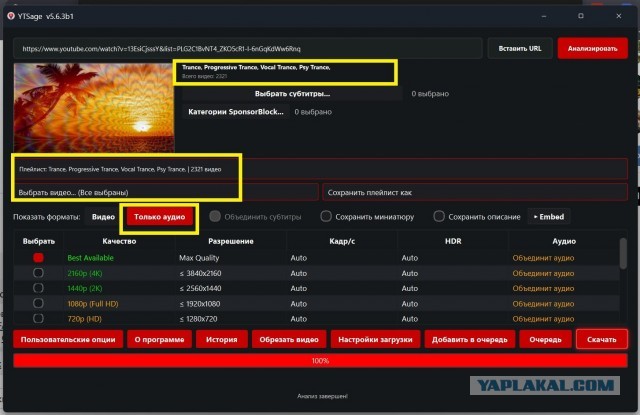
Task: Click the Обрезать видео button
Action: coord(289,340)
